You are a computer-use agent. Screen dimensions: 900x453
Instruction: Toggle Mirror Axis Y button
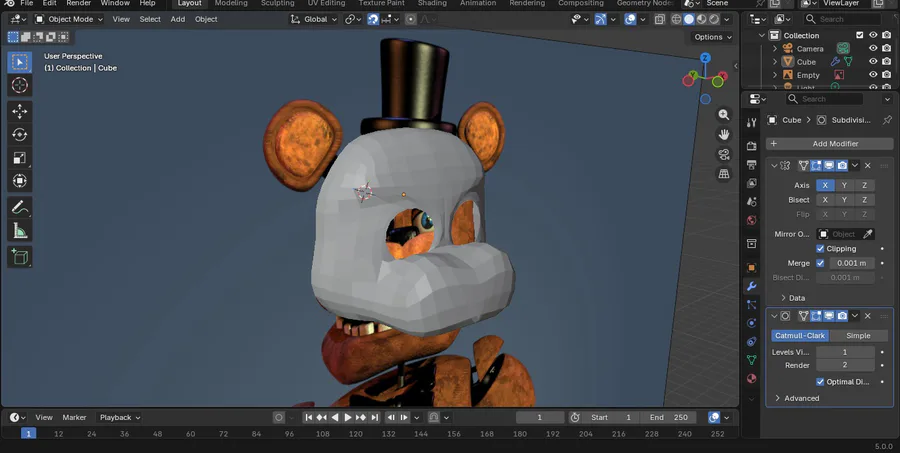tap(844, 185)
